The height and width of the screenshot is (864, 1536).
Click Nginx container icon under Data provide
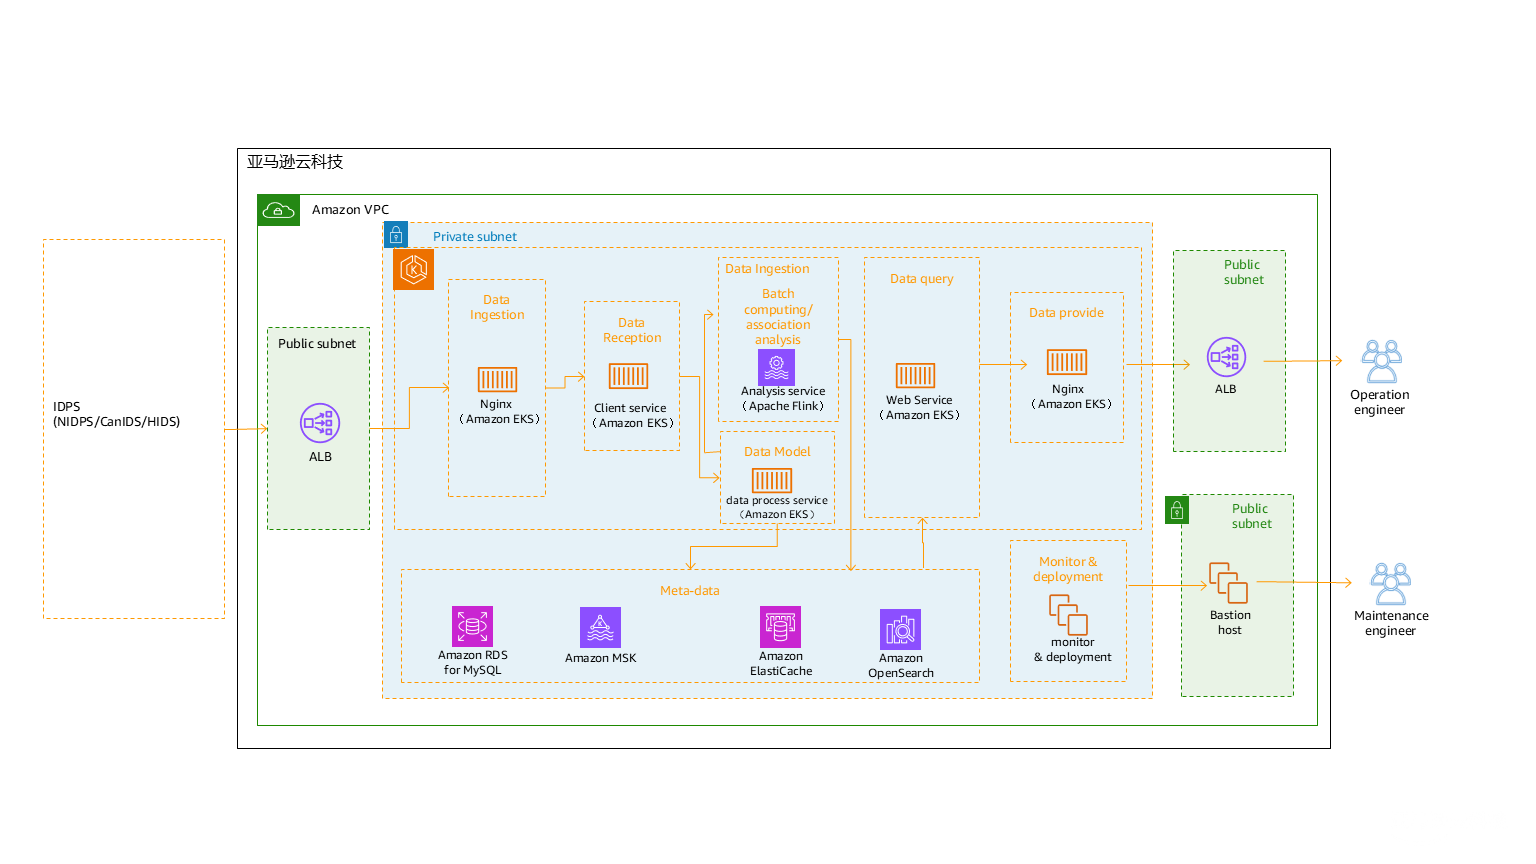tap(1067, 362)
